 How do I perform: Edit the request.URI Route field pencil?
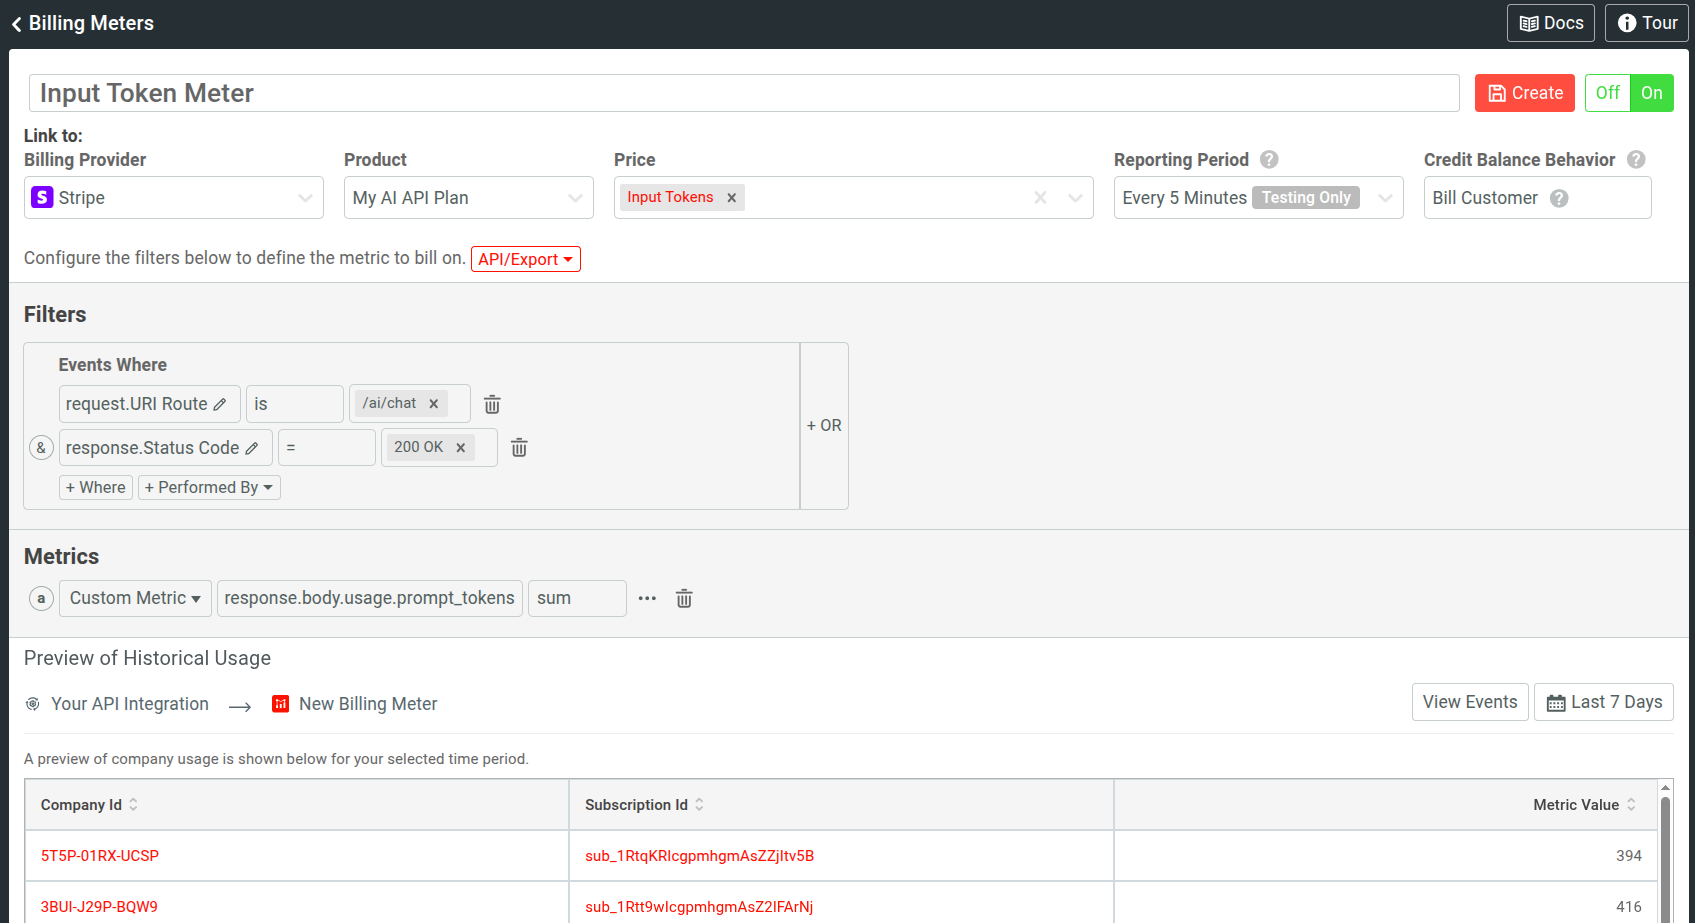(220, 405)
